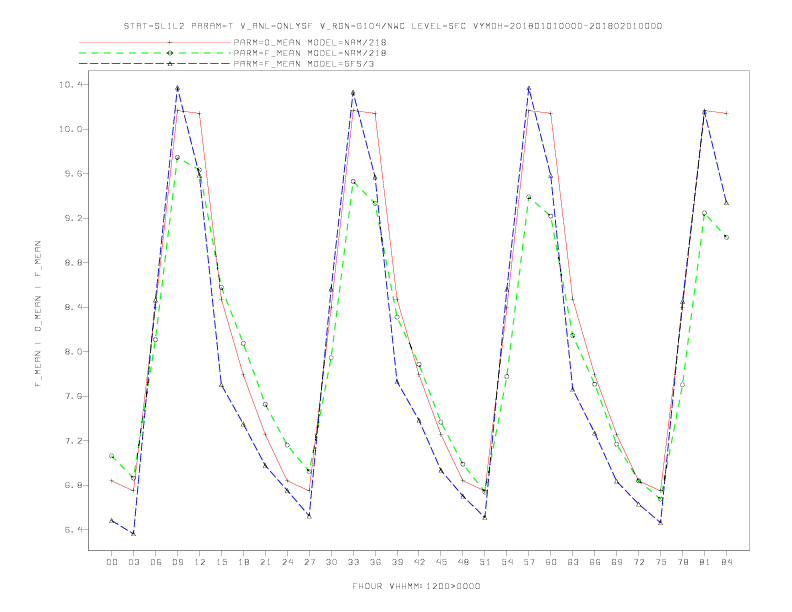Click blue GFS triangle marker at hour 00
The height and width of the screenshot is (612, 792).
[x=112, y=520]
